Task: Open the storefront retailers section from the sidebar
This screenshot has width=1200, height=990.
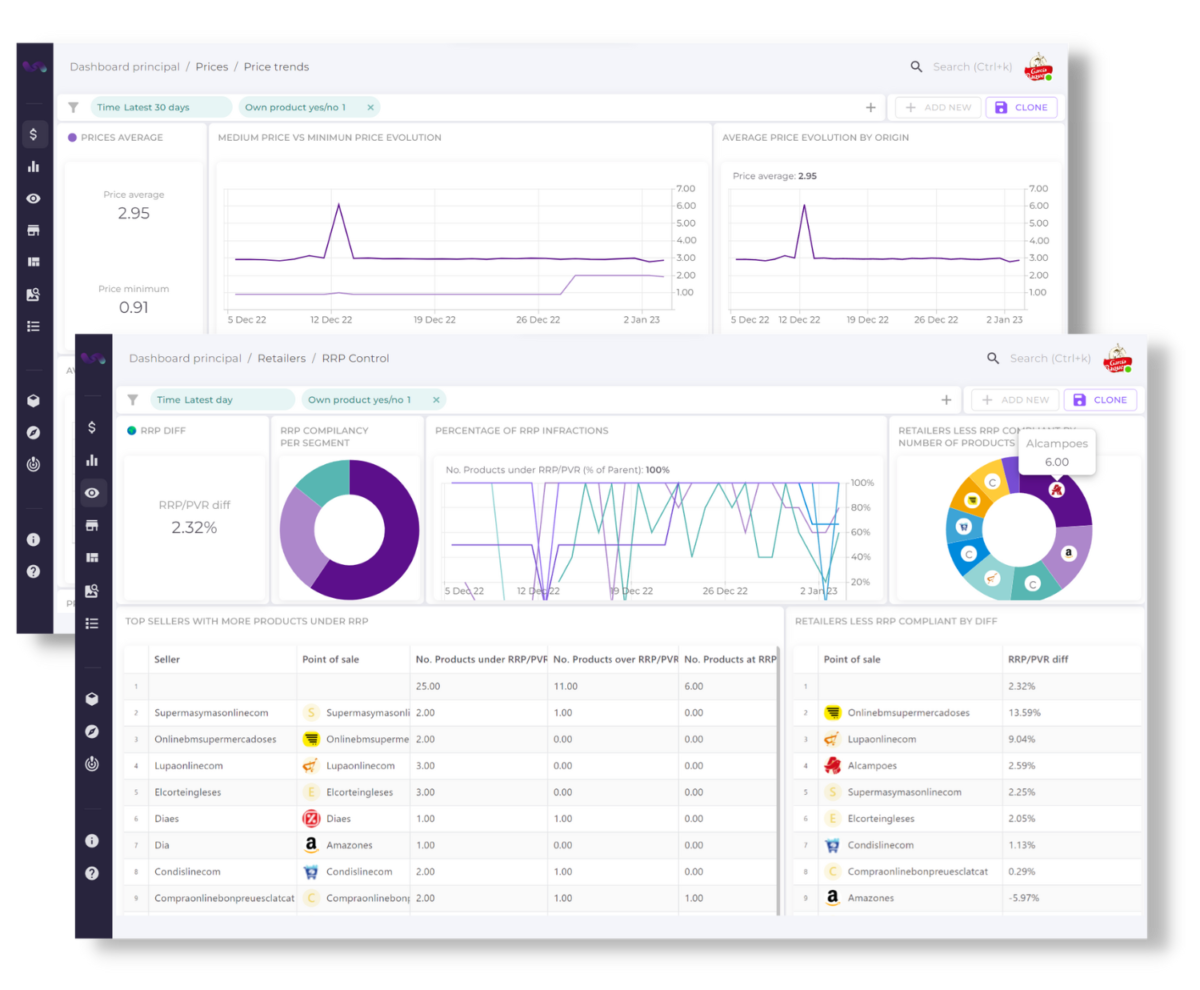Action: click(x=92, y=524)
